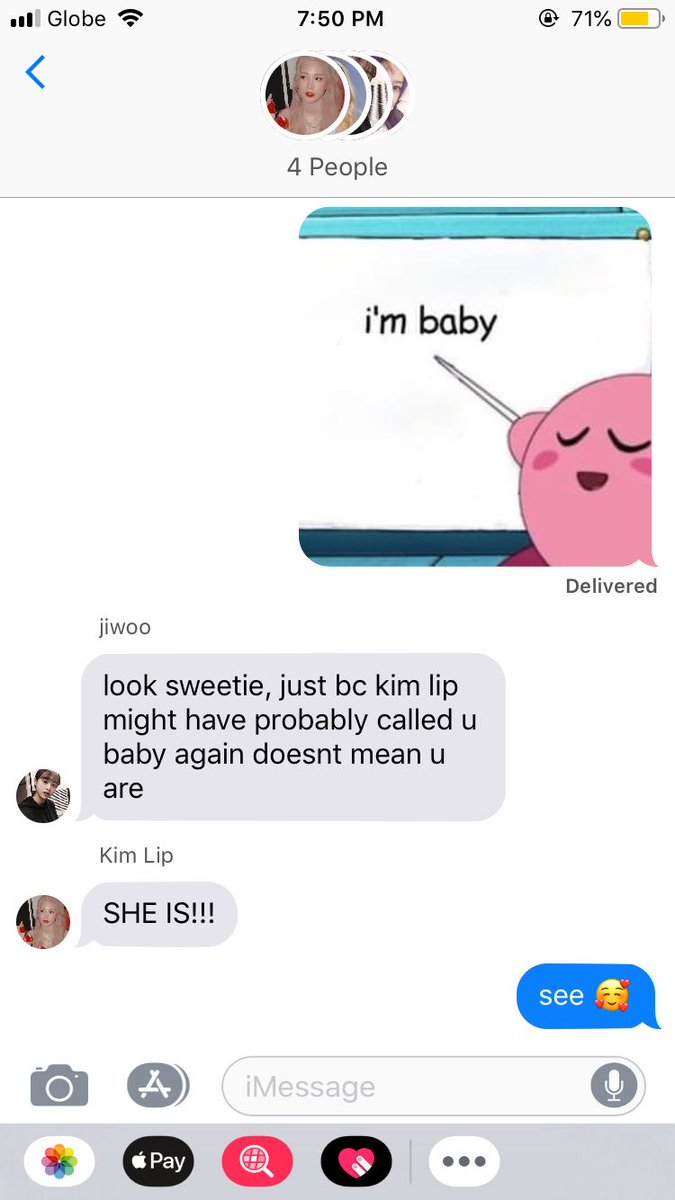Show more apps with the three dots
Viewport: 675px width, 1200px height.
tap(464, 1161)
